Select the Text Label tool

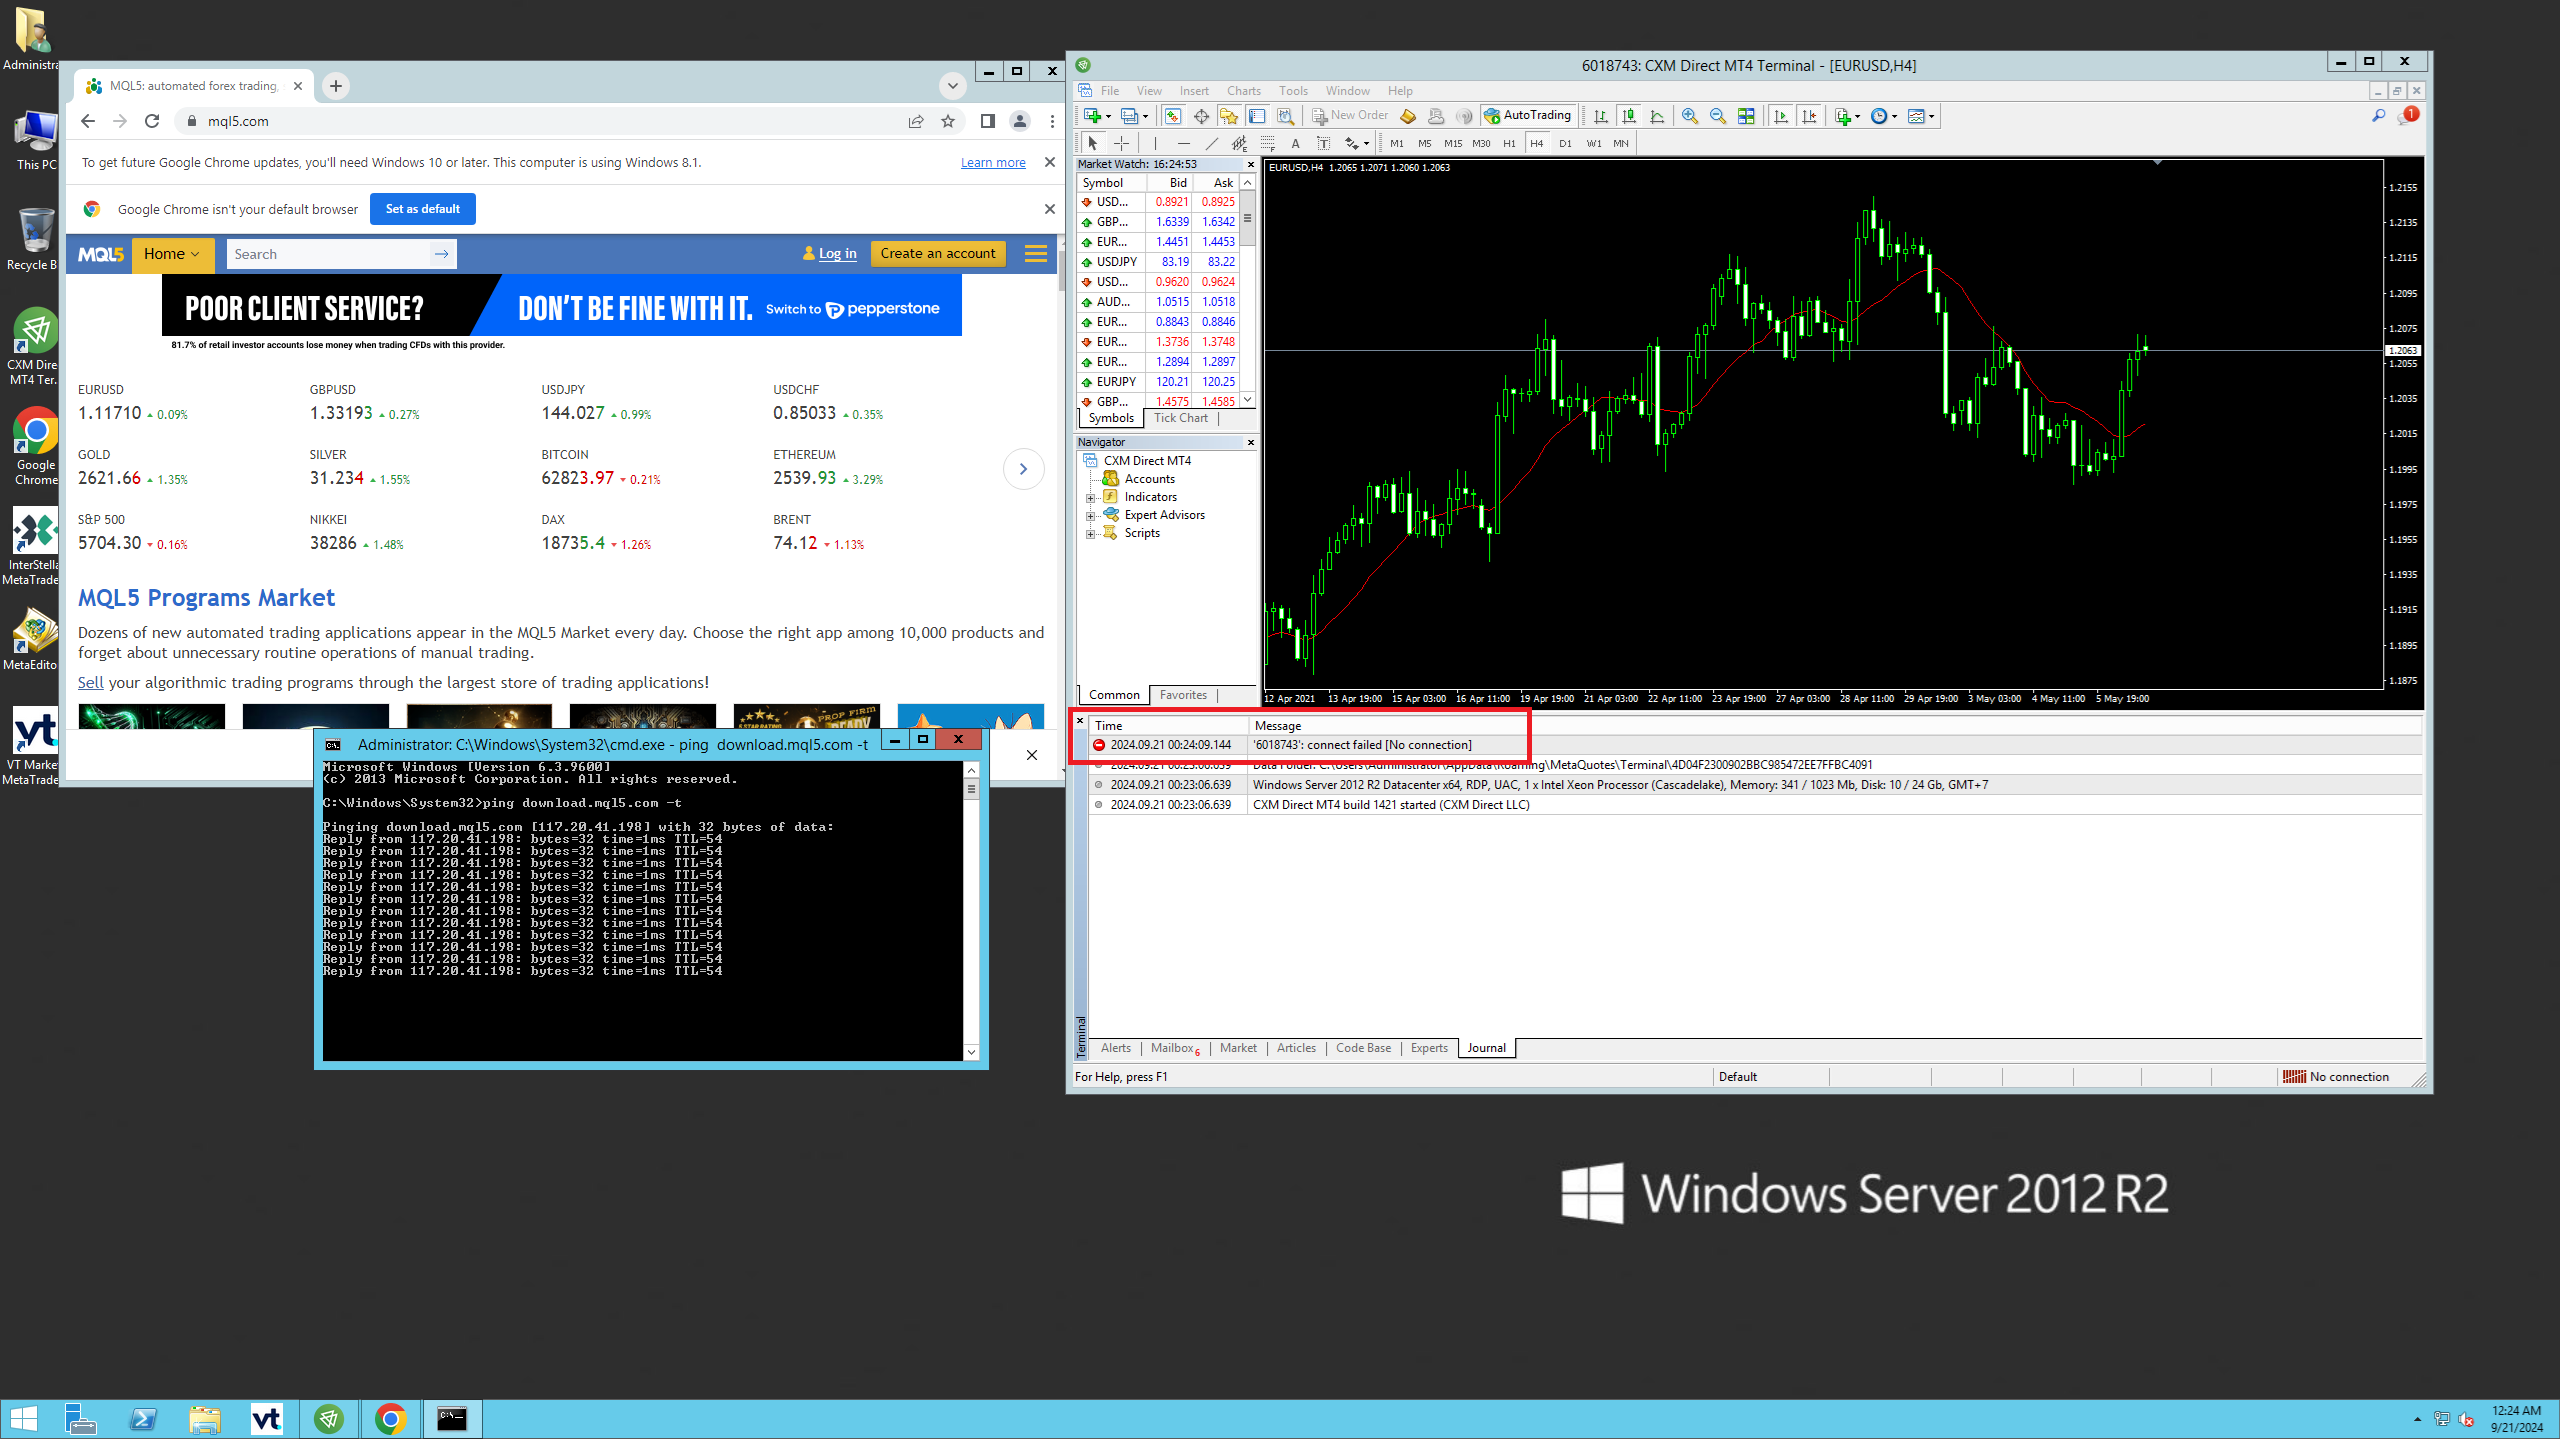click(x=1323, y=143)
